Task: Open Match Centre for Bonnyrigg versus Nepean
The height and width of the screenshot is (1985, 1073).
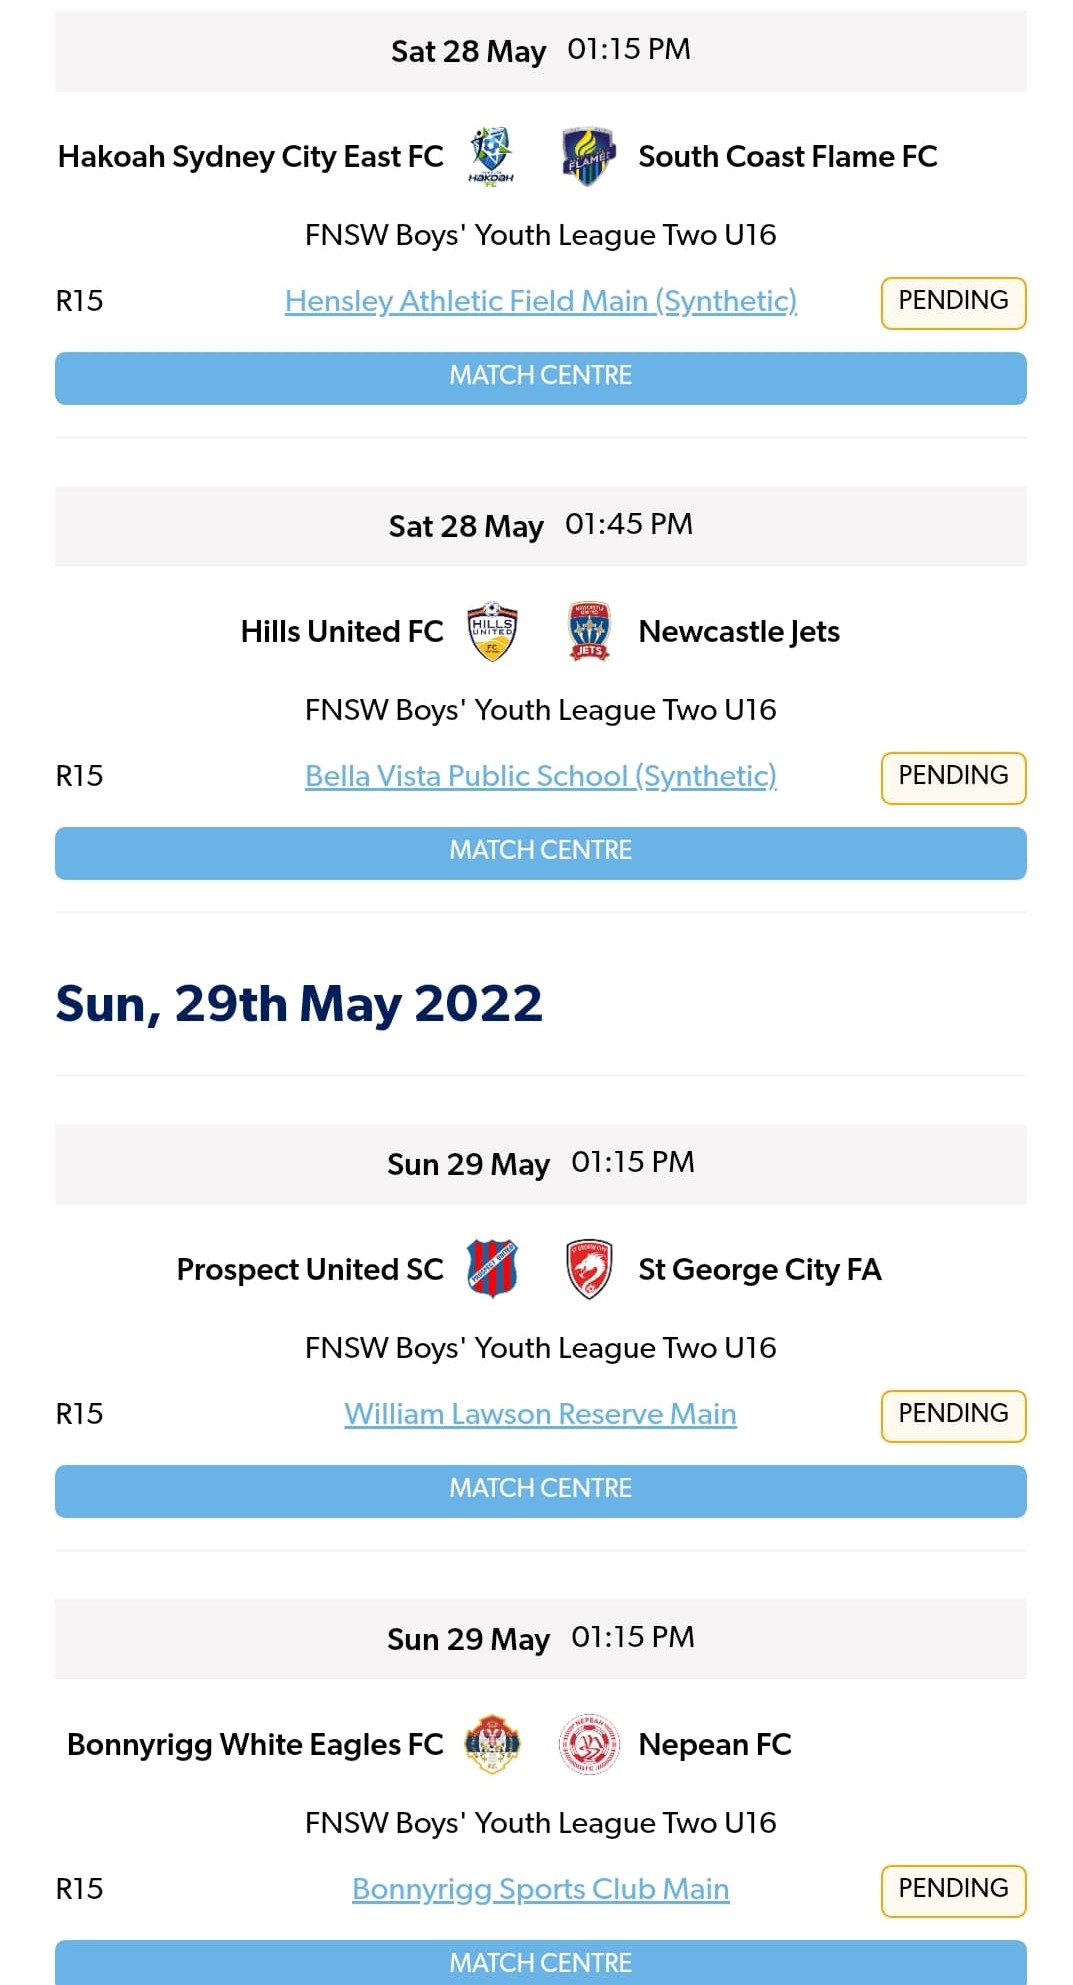Action: click(x=540, y=1961)
